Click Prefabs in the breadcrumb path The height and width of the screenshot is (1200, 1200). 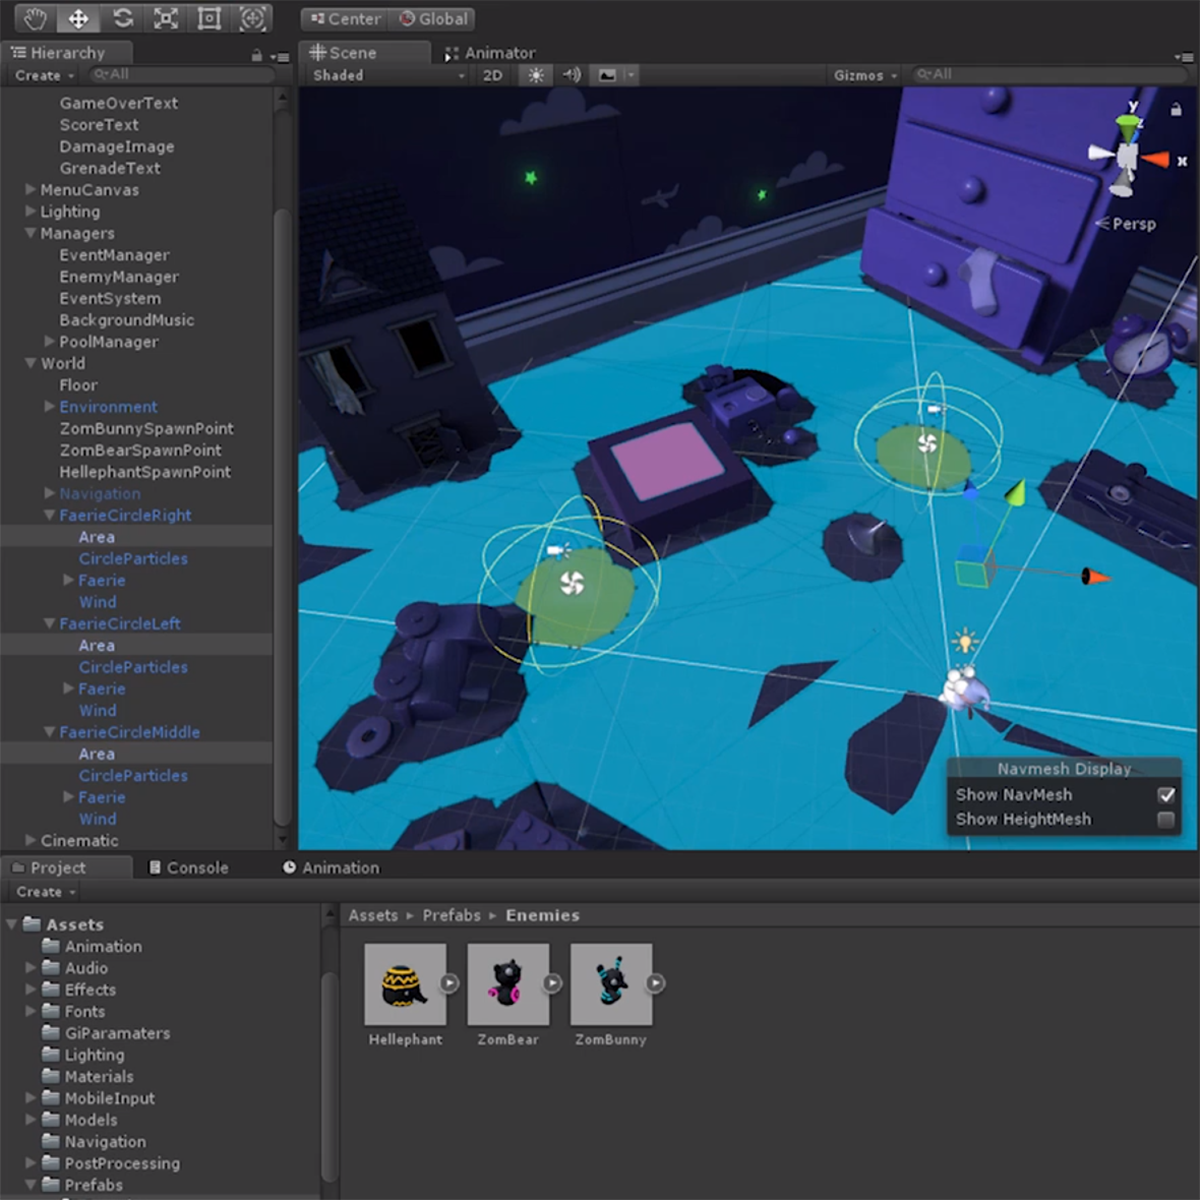pyautogui.click(x=451, y=915)
